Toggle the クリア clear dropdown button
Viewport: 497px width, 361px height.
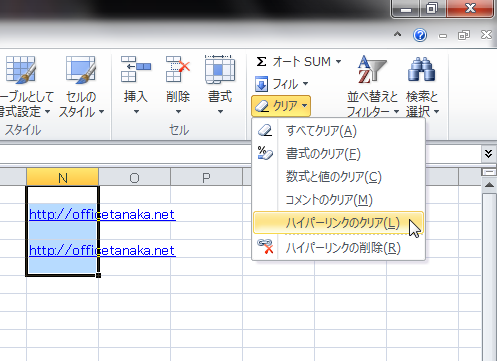pyautogui.click(x=281, y=106)
